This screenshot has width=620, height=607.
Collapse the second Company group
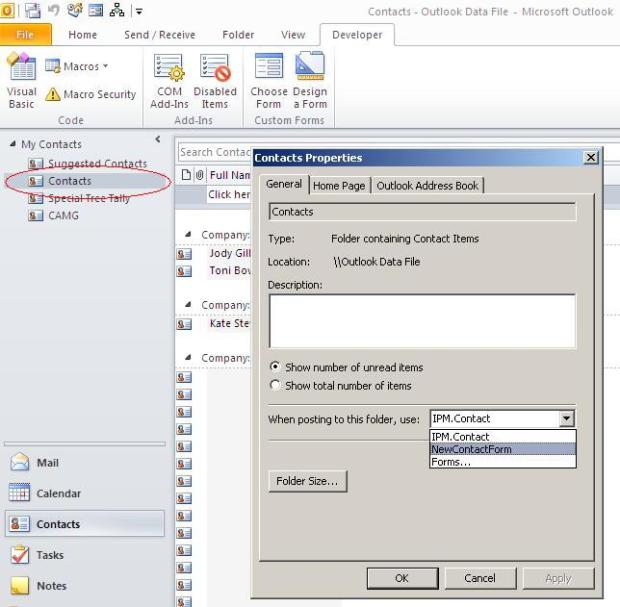188,304
